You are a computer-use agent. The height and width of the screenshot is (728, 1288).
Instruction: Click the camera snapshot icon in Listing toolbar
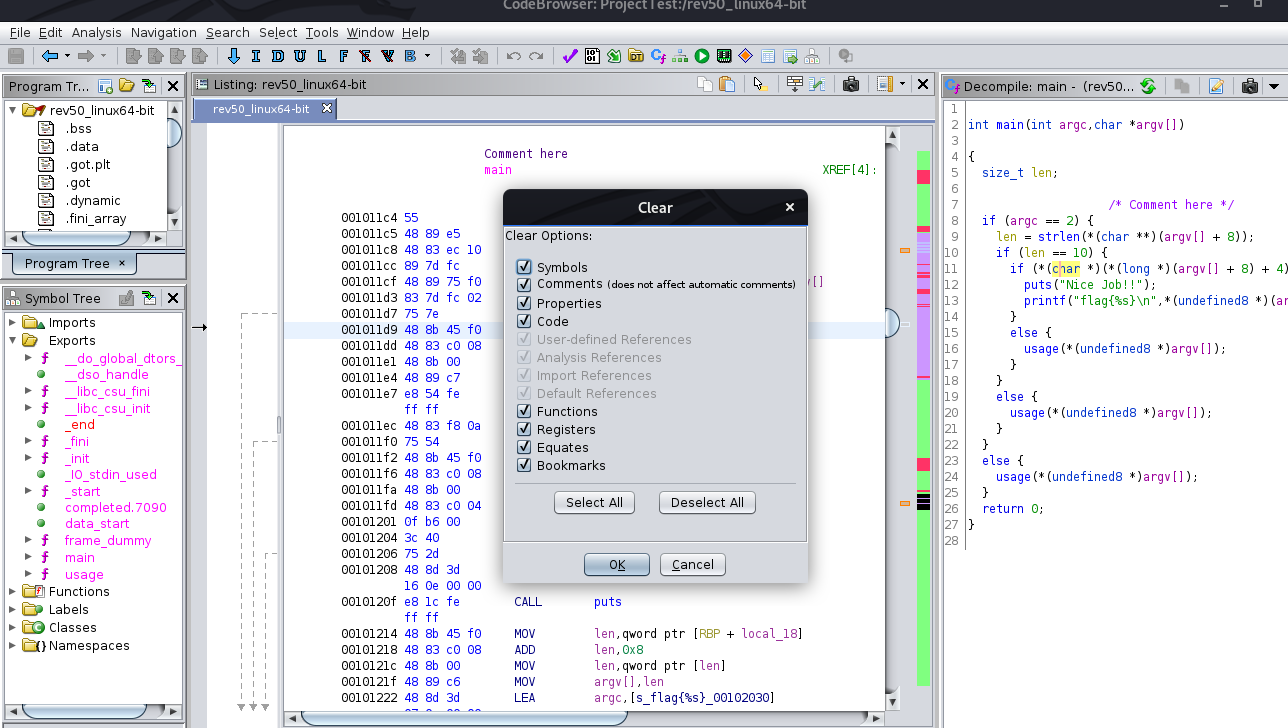point(851,85)
